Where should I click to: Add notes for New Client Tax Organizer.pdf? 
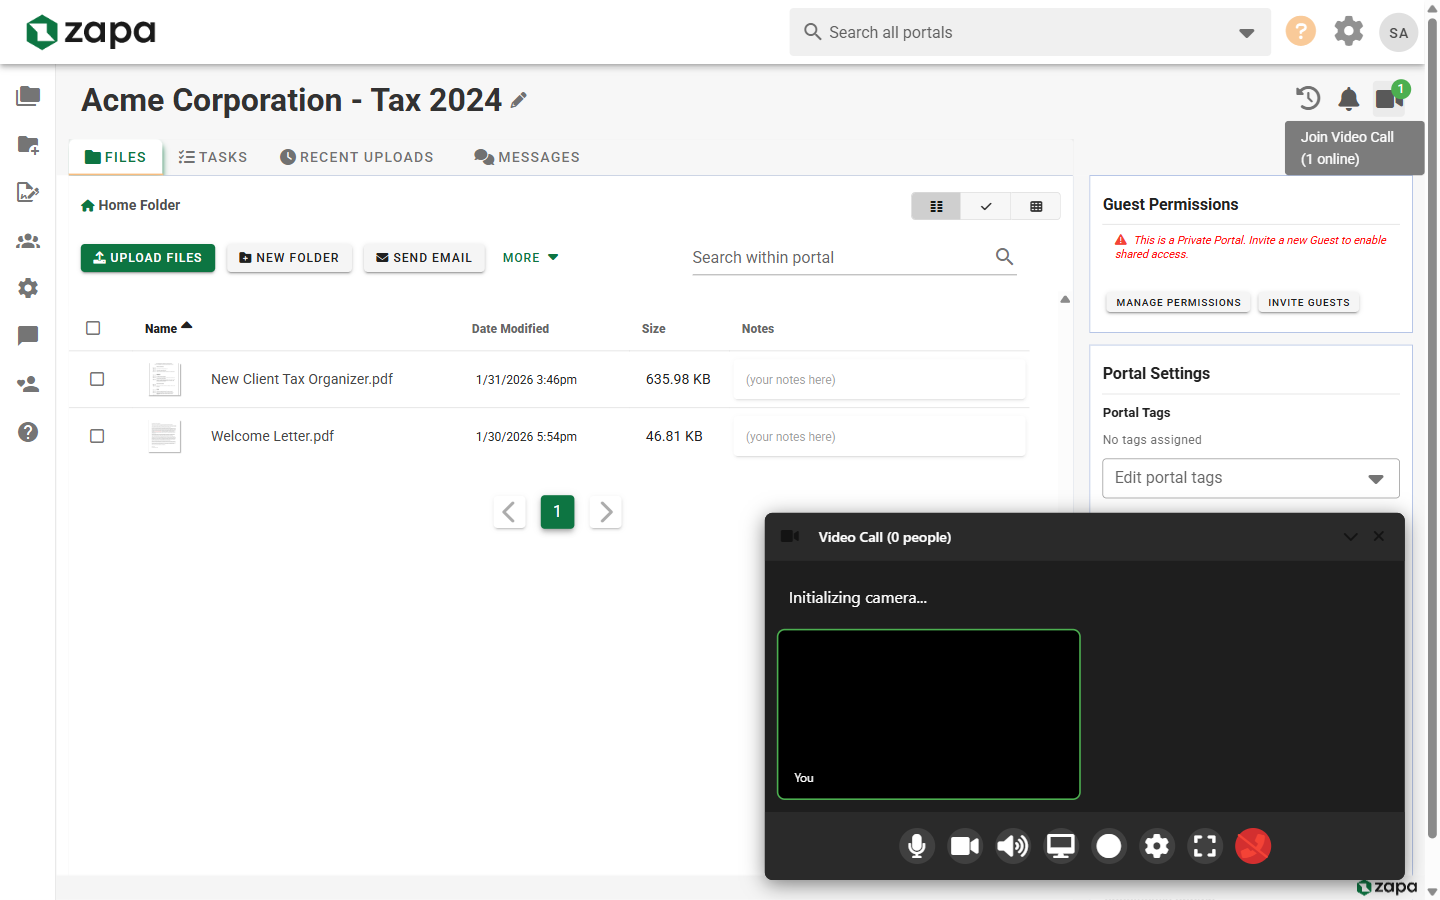click(882, 380)
